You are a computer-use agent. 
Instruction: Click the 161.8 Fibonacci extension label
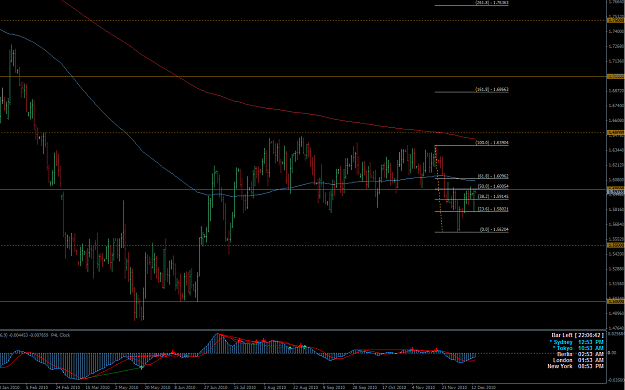tap(492, 90)
